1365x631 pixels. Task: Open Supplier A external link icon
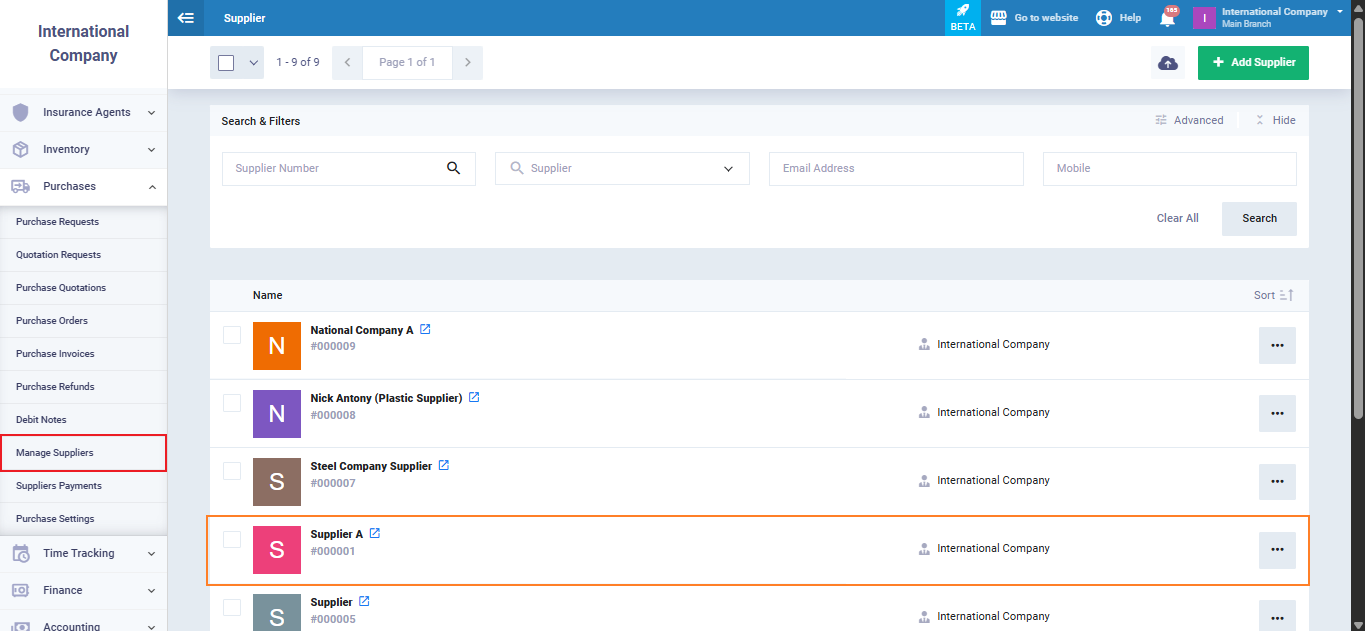(x=375, y=534)
